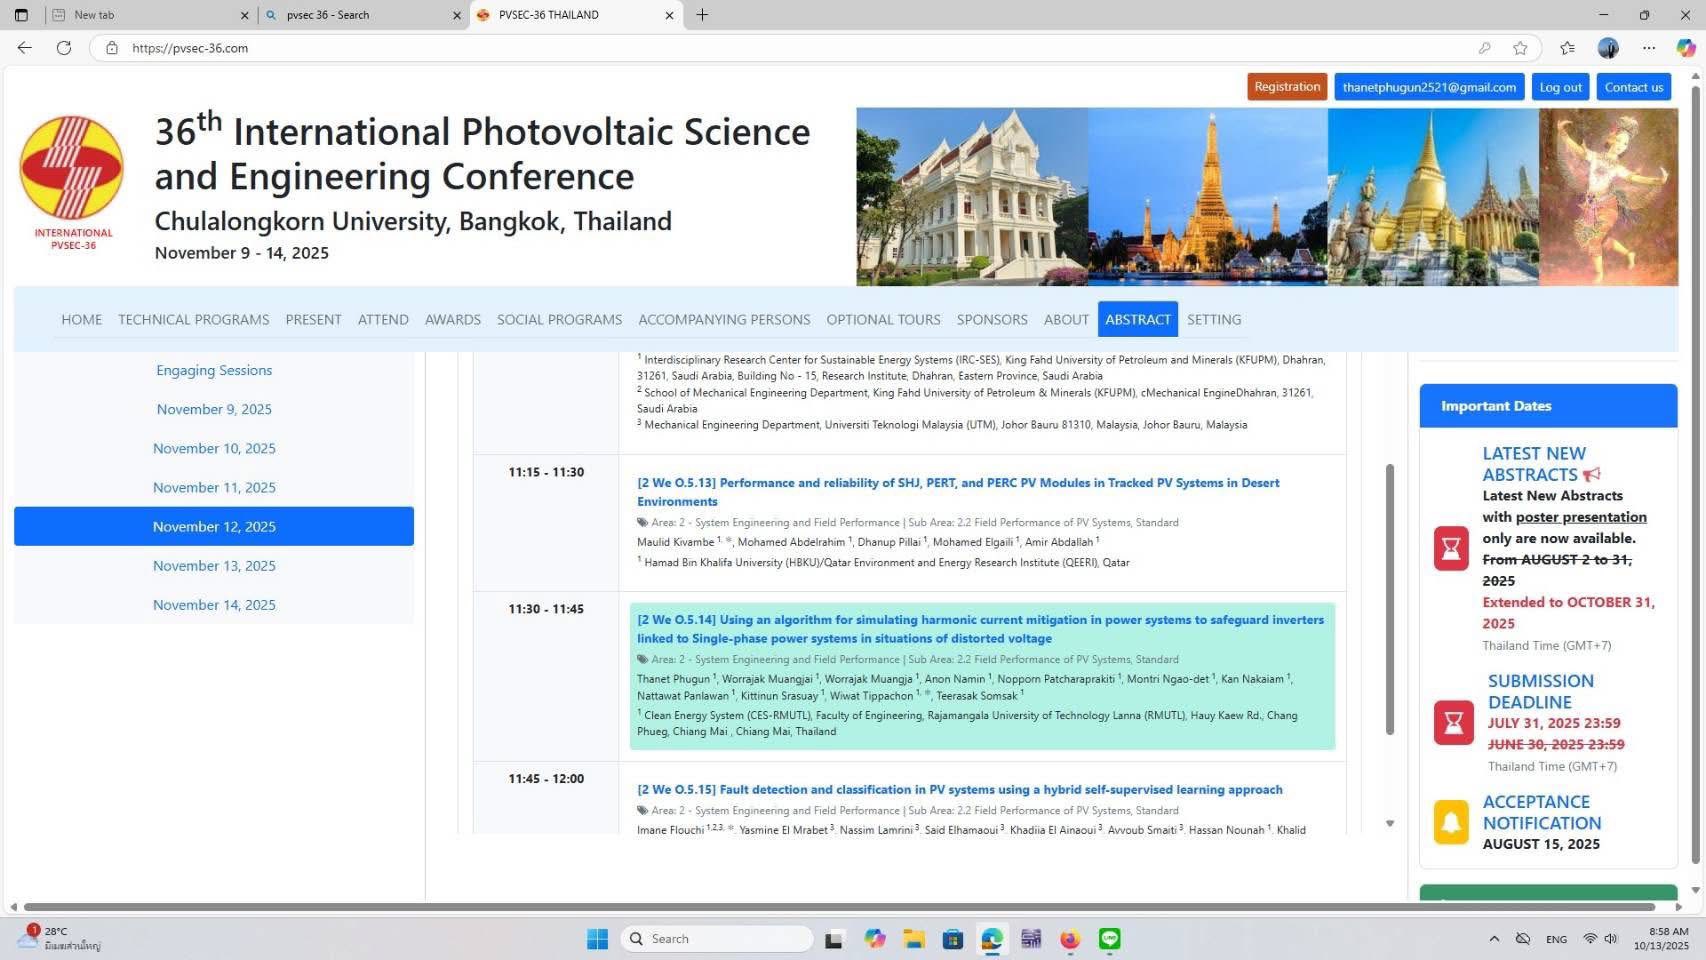Open the TECHNICAL PROGRAMS menu item
Image resolution: width=1706 pixels, height=960 pixels.
tap(193, 320)
